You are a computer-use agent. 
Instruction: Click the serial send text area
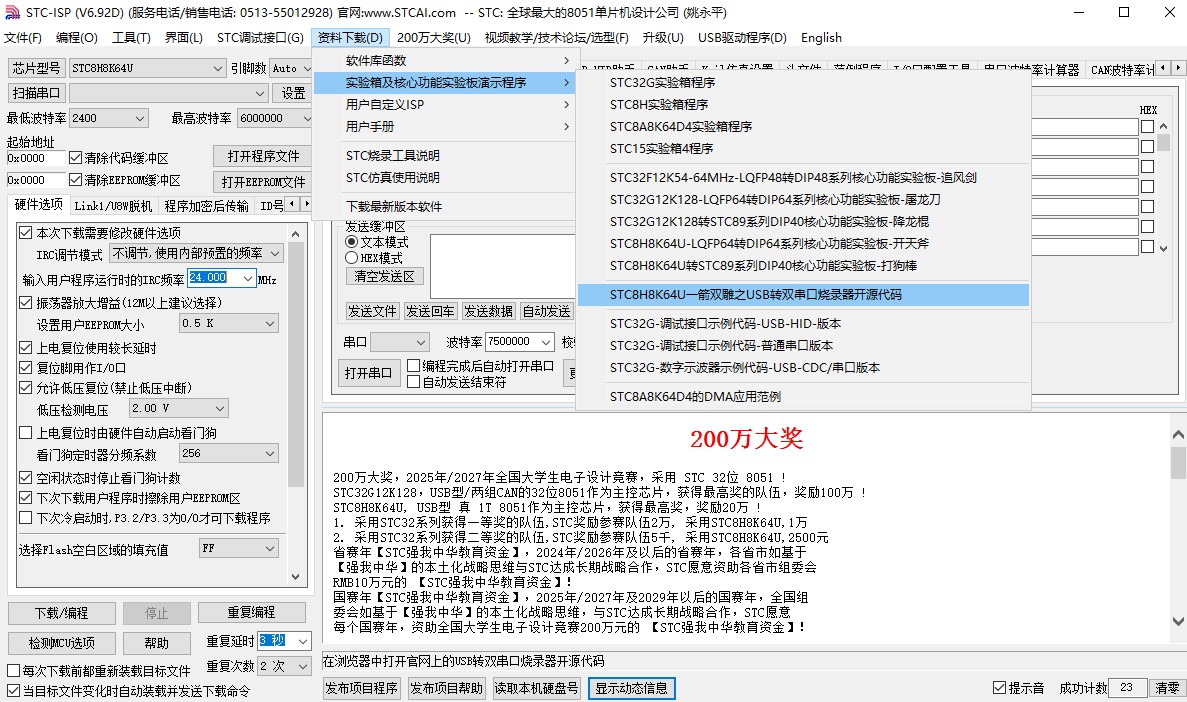(501, 266)
